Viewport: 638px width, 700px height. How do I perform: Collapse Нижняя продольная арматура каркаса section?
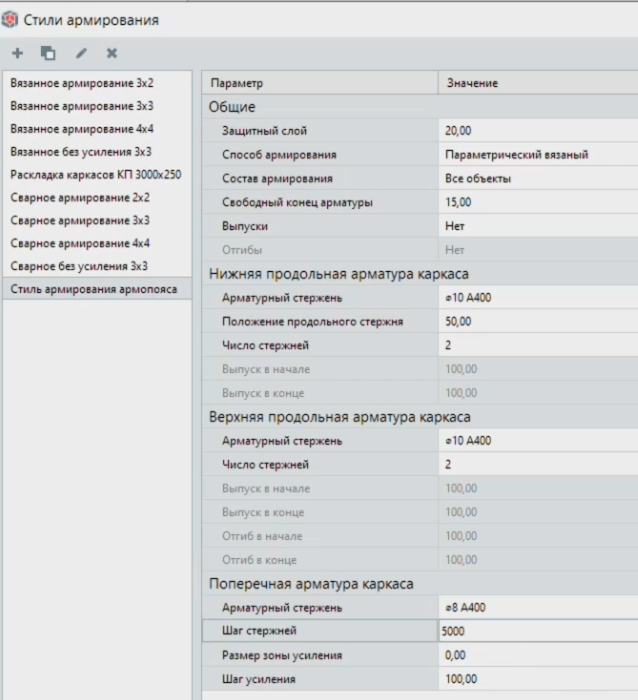pos(420,274)
